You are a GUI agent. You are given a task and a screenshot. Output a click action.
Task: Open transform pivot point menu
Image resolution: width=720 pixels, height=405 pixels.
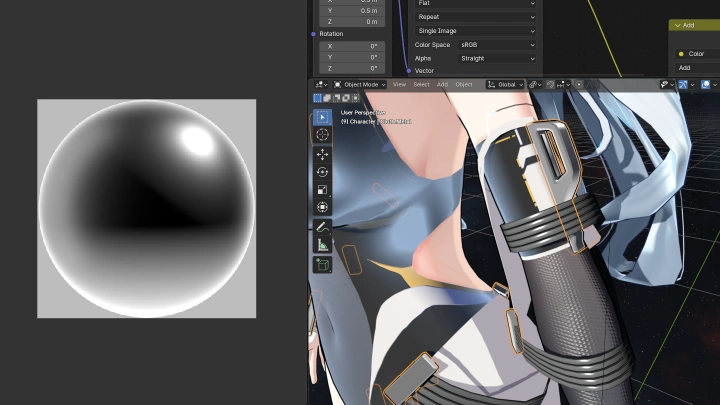[x=535, y=84]
